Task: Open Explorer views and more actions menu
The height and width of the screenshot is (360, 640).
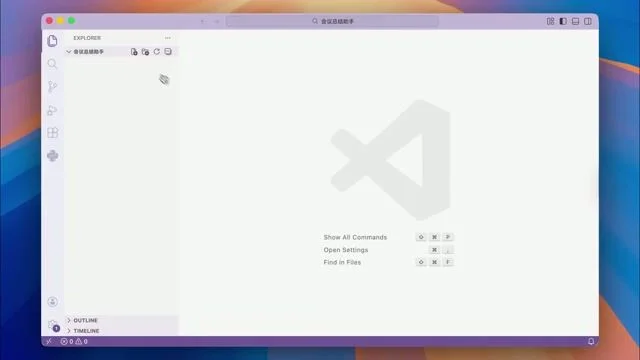Action: 168,38
